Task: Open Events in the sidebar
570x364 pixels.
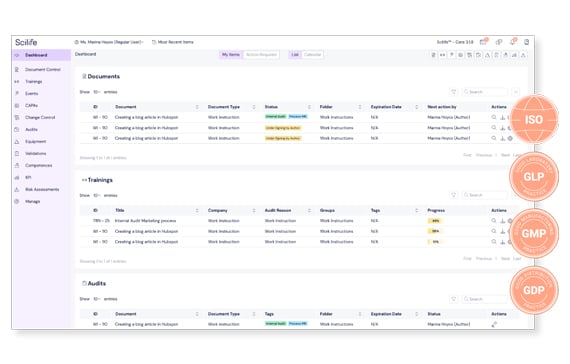Action: click(32, 93)
